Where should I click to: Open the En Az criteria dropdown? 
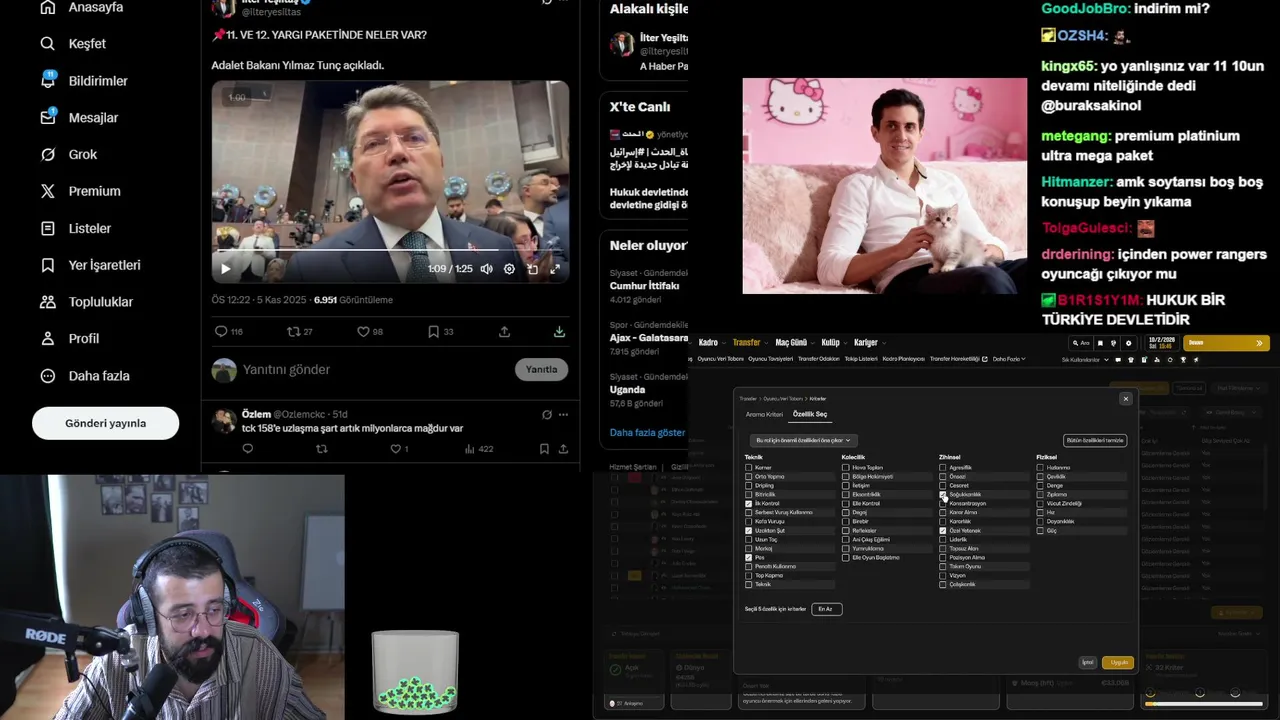point(826,609)
